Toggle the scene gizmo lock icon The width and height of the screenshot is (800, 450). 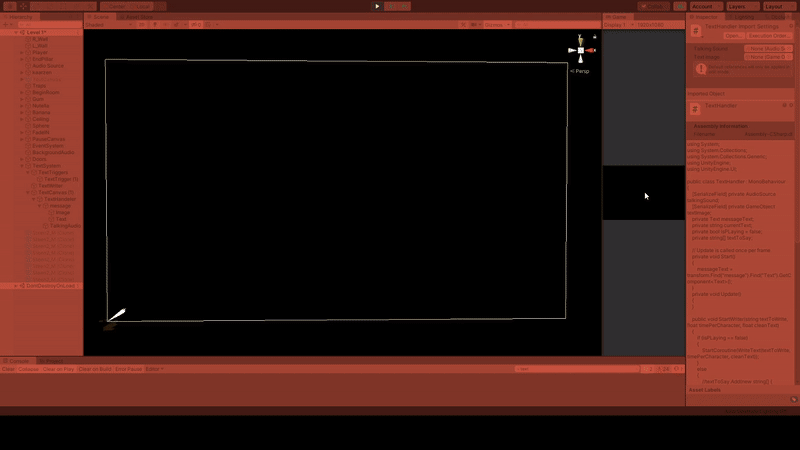pos(594,37)
